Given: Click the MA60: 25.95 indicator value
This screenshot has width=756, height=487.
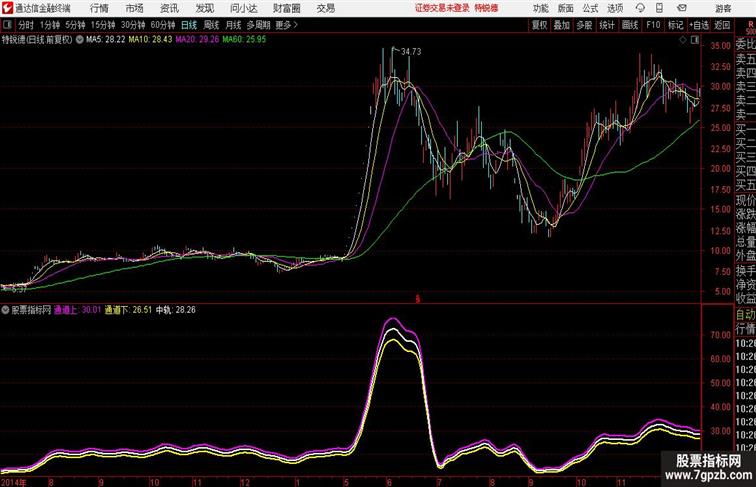Looking at the screenshot, I should (244, 40).
